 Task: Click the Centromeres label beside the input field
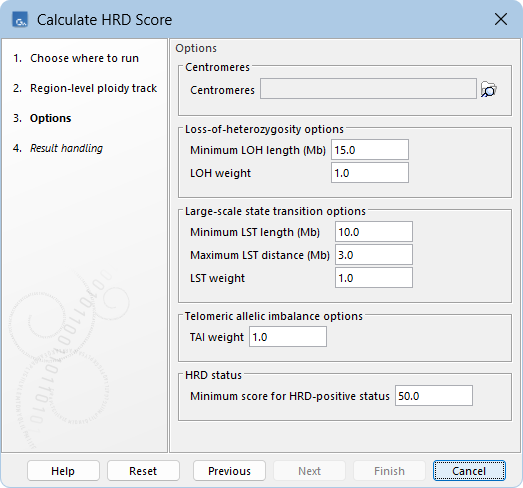(x=222, y=90)
